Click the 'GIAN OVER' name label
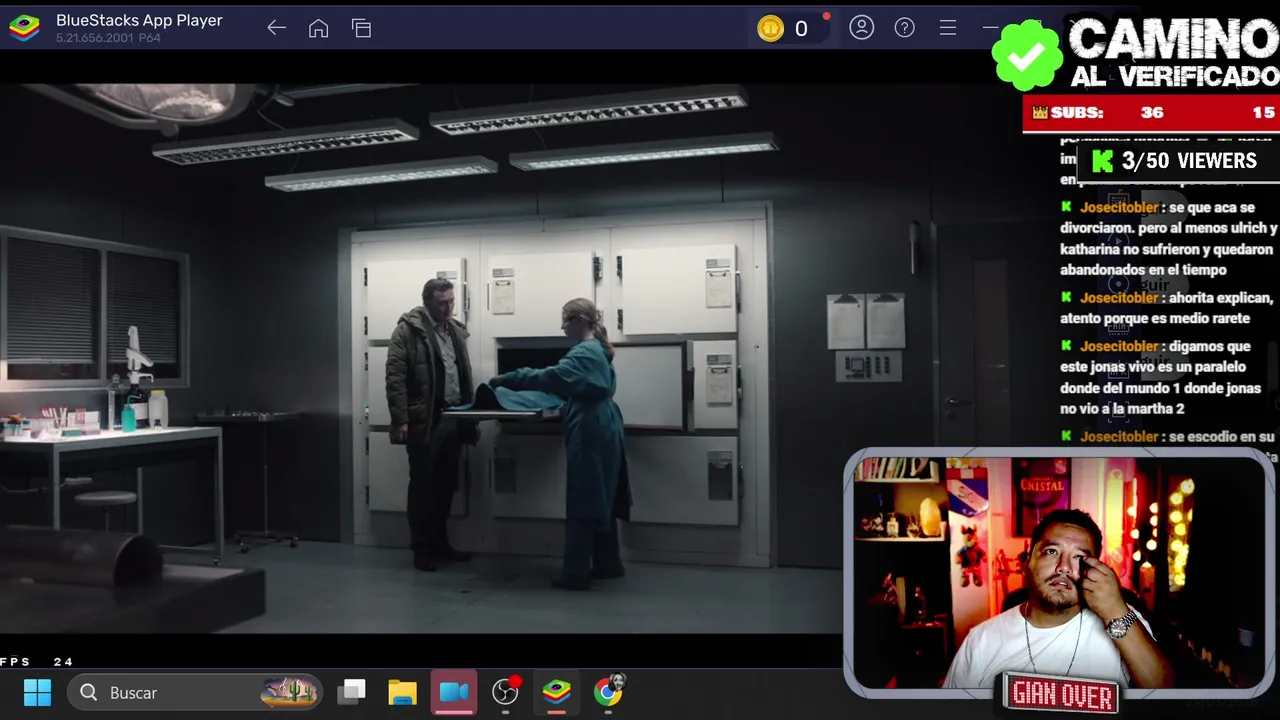 (x=1062, y=694)
